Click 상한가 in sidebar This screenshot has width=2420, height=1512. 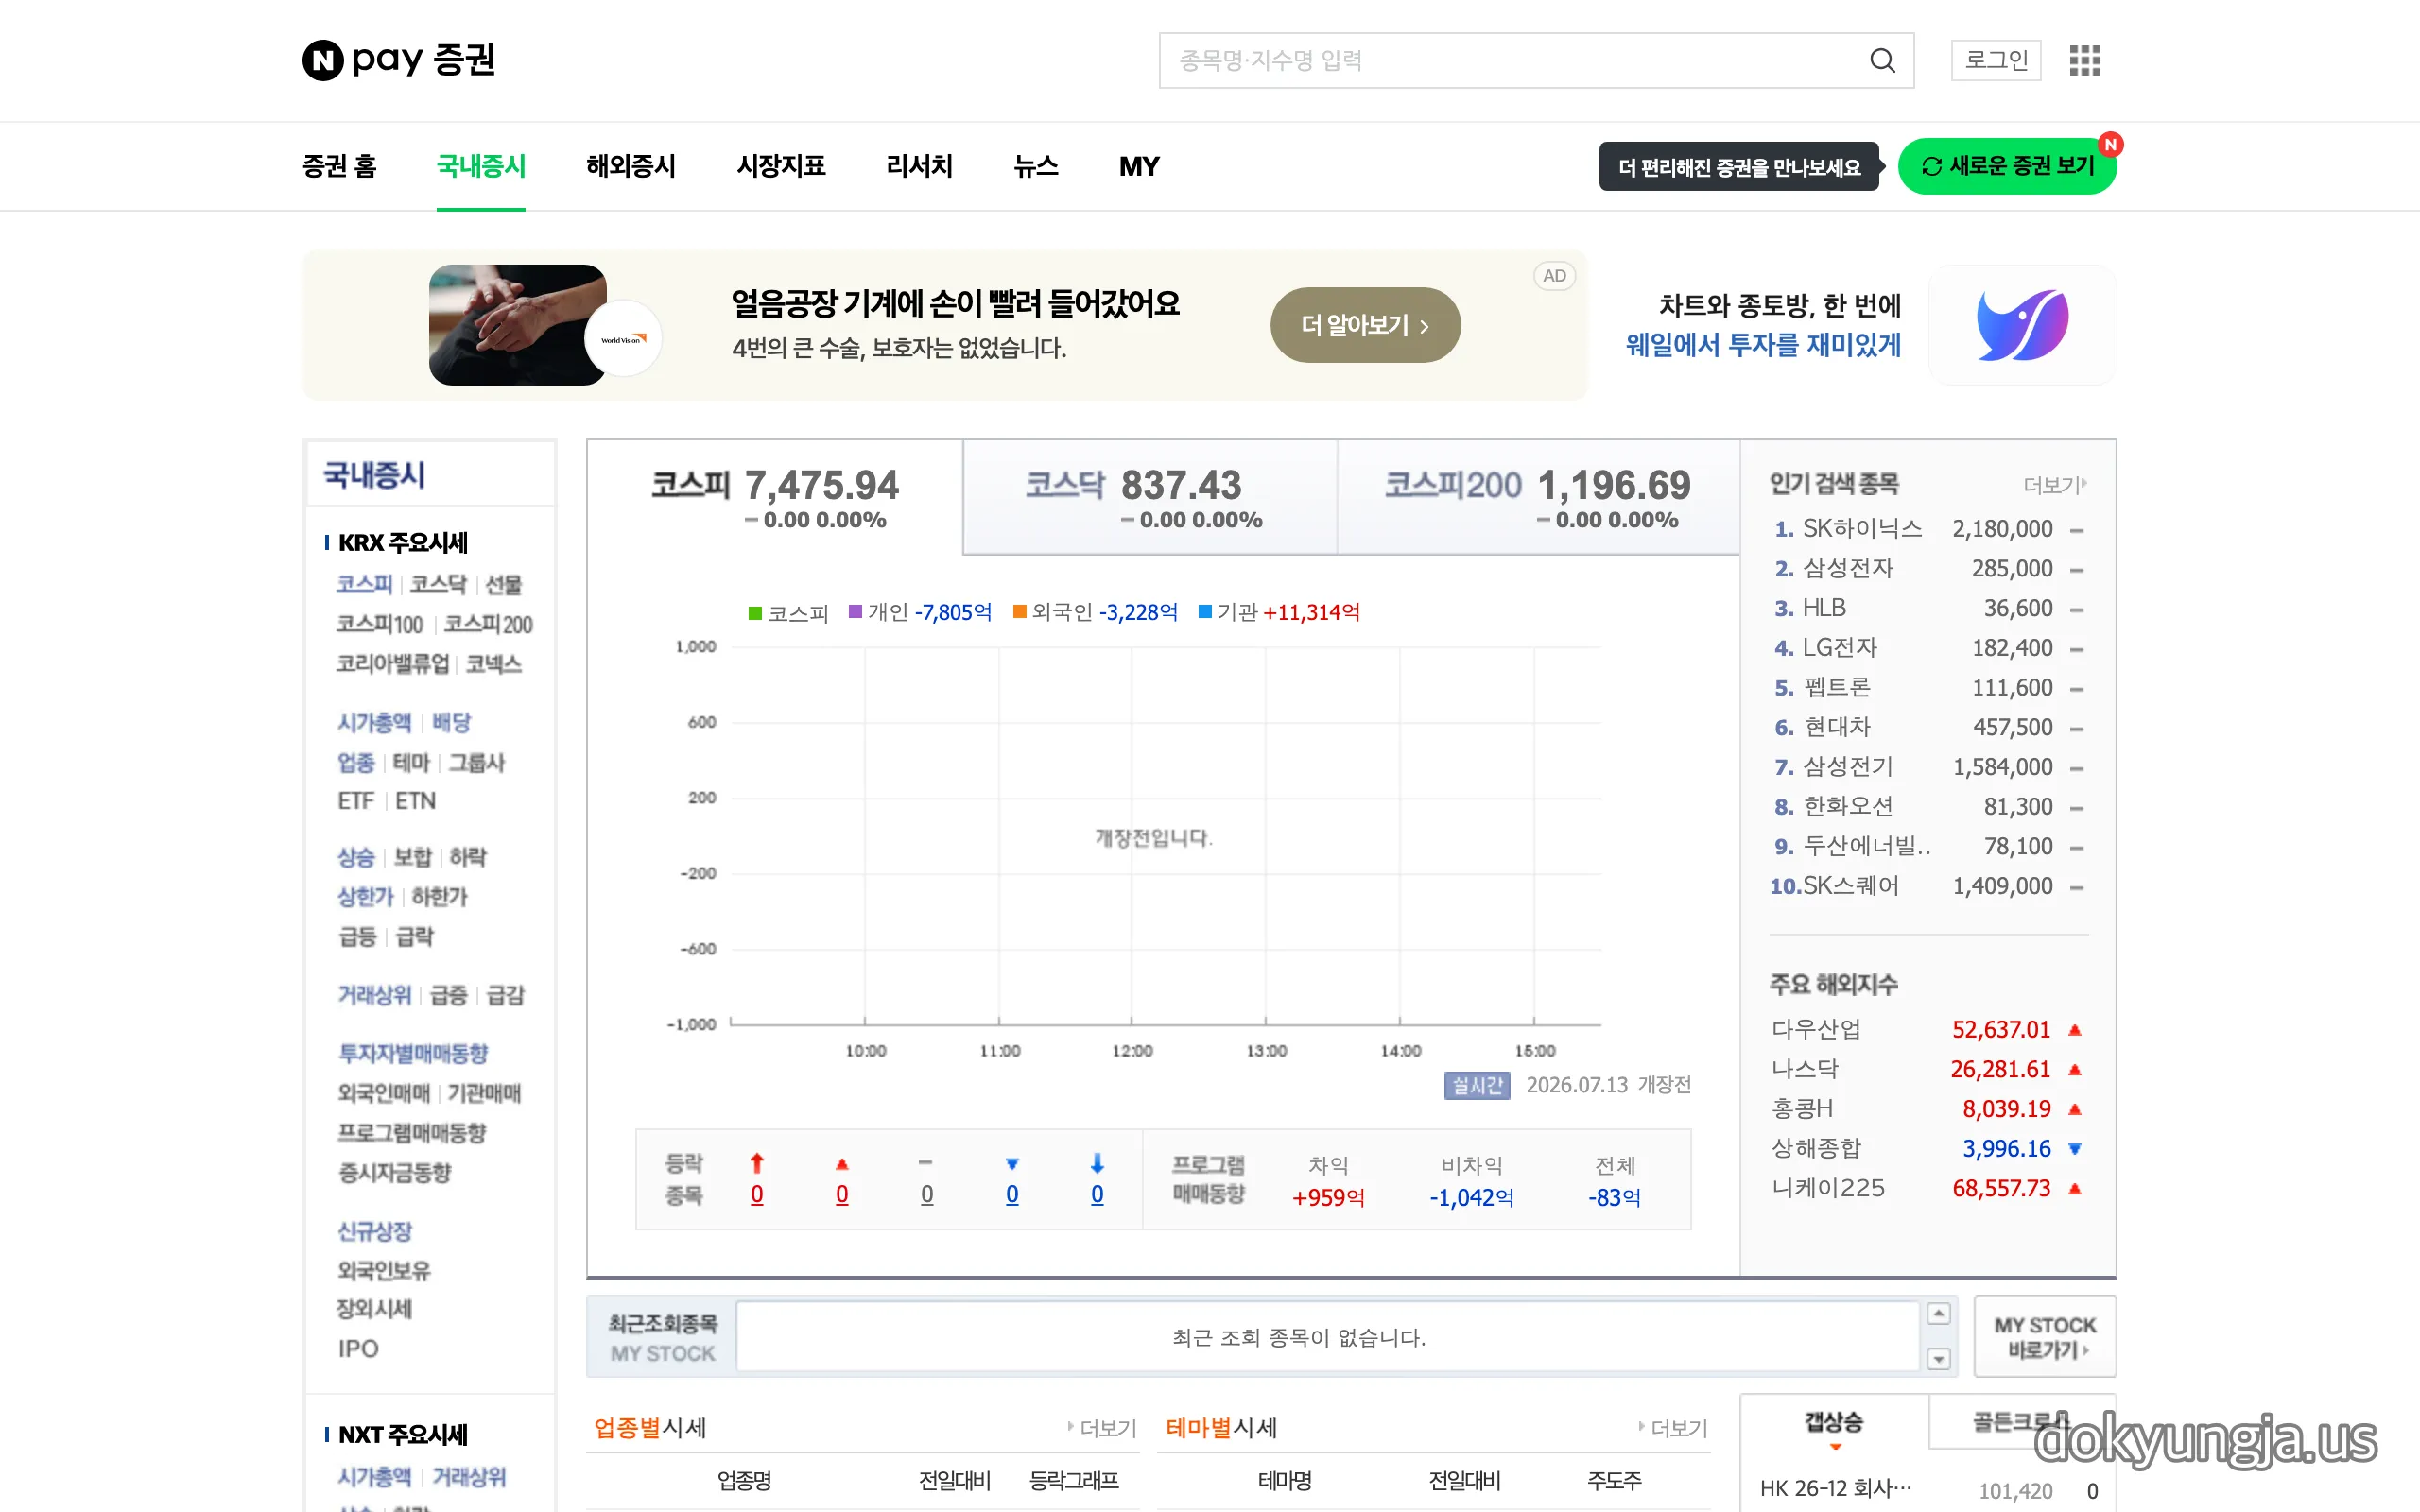pyautogui.click(x=365, y=897)
